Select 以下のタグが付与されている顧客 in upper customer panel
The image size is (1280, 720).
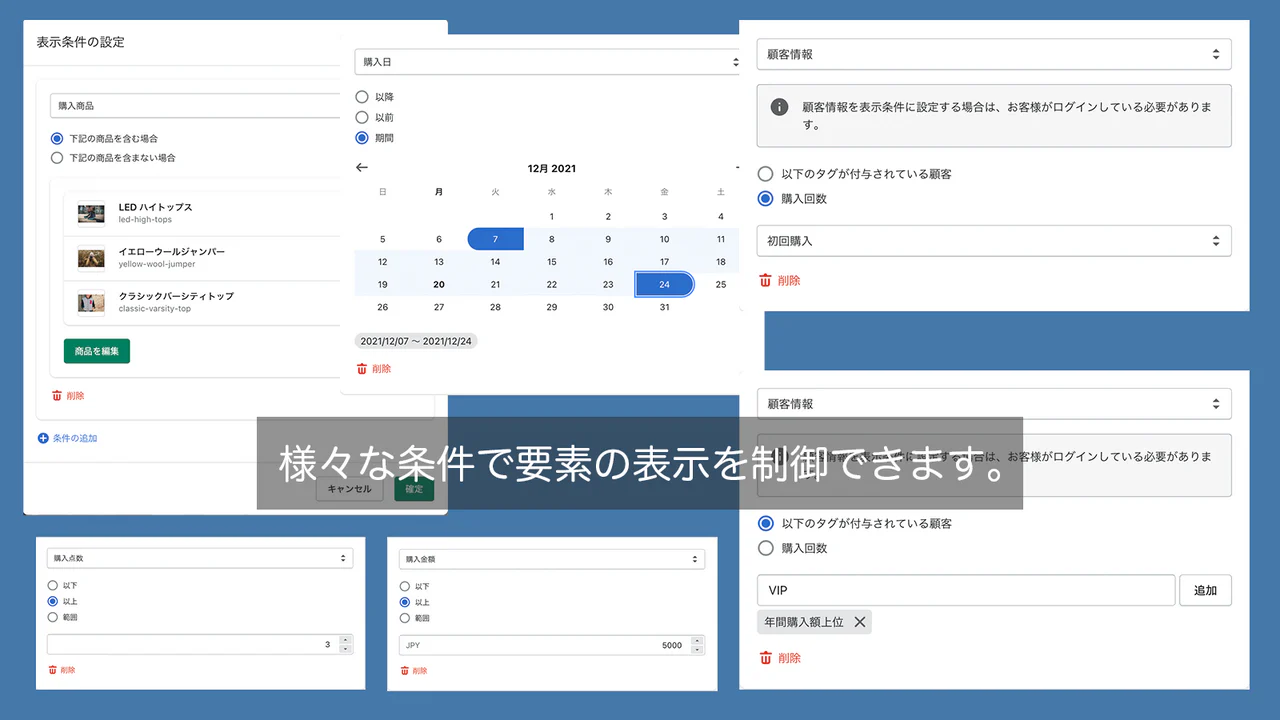tap(766, 174)
